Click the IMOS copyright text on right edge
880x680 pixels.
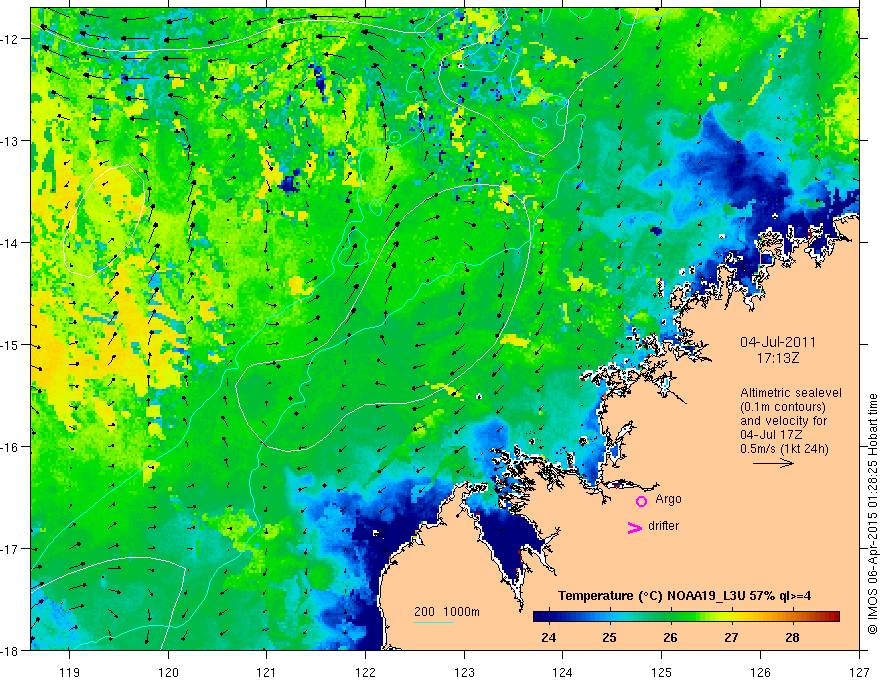[872, 514]
